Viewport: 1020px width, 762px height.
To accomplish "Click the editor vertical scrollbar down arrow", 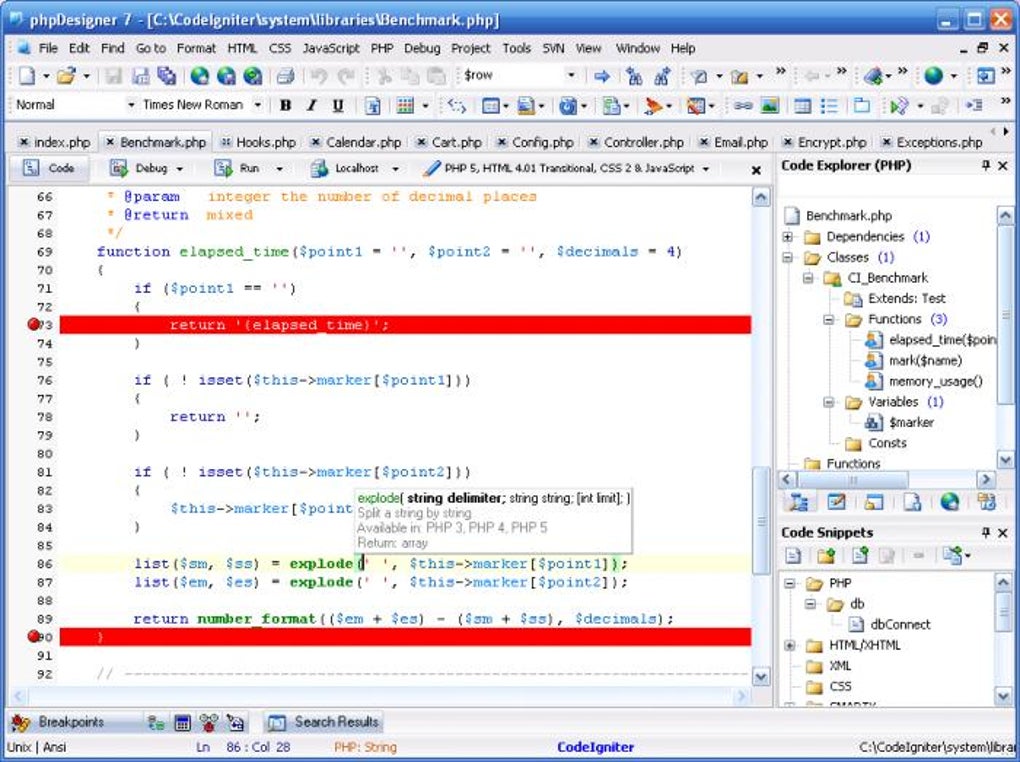I will (761, 677).
